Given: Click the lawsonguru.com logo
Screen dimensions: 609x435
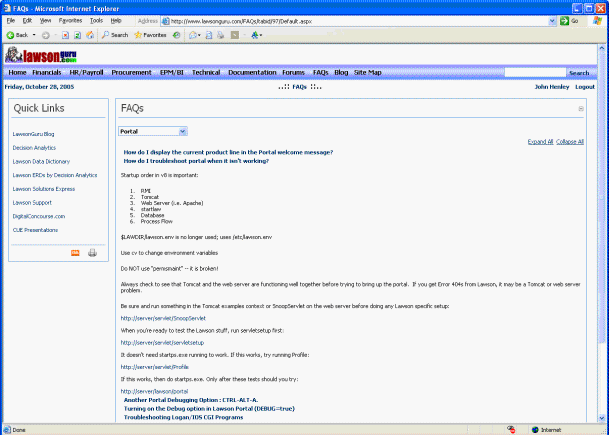Looking at the screenshot, I should (x=41, y=55).
